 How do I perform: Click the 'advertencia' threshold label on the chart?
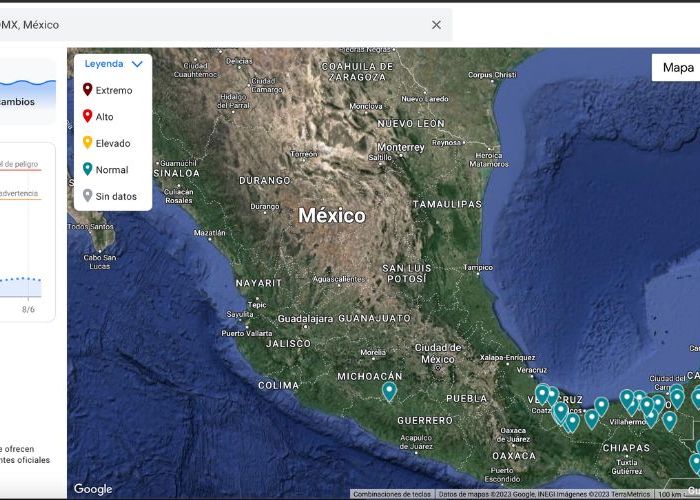19,193
